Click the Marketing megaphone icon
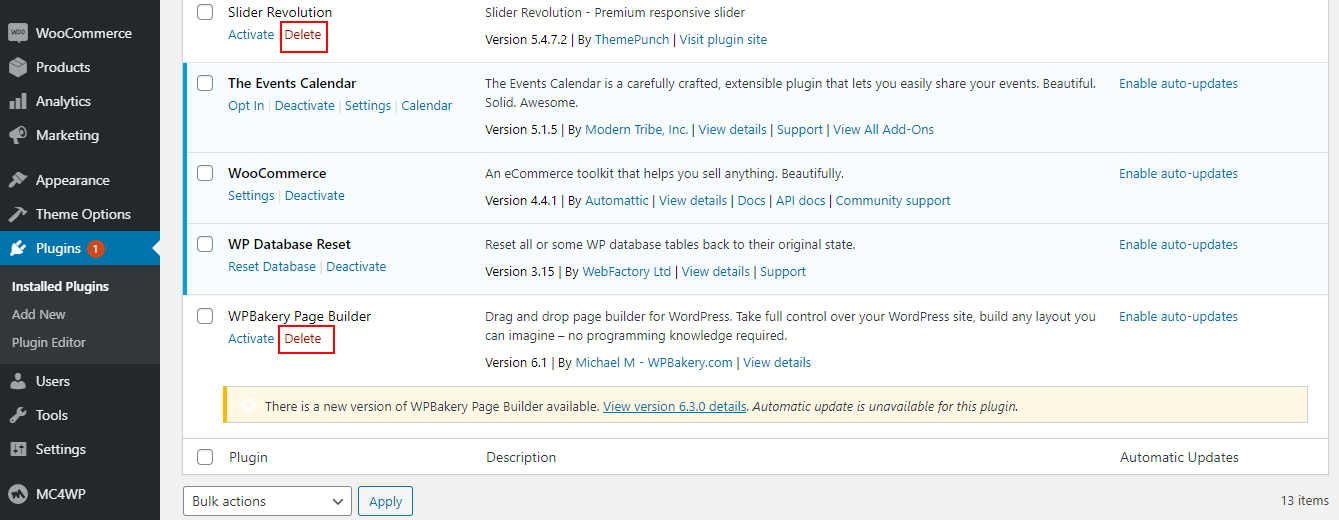1339x520 pixels. (x=17, y=135)
